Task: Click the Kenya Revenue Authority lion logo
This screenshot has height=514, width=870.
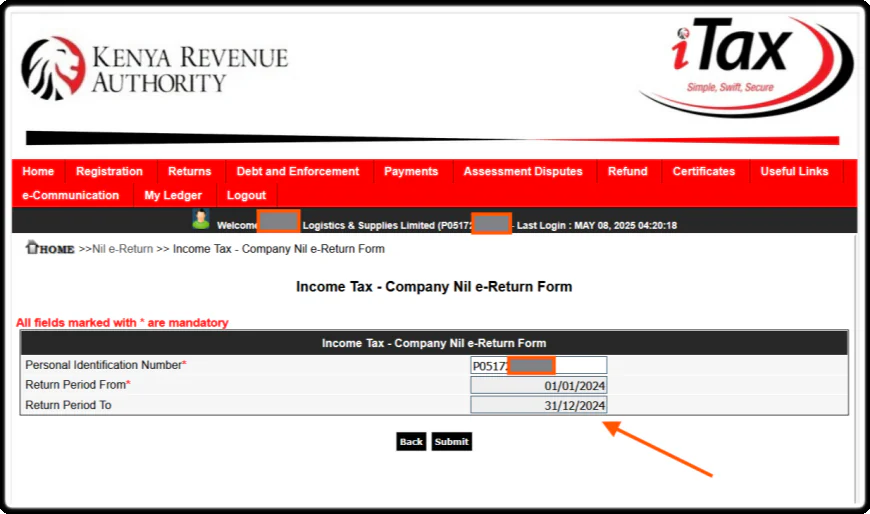Action: pos(54,68)
